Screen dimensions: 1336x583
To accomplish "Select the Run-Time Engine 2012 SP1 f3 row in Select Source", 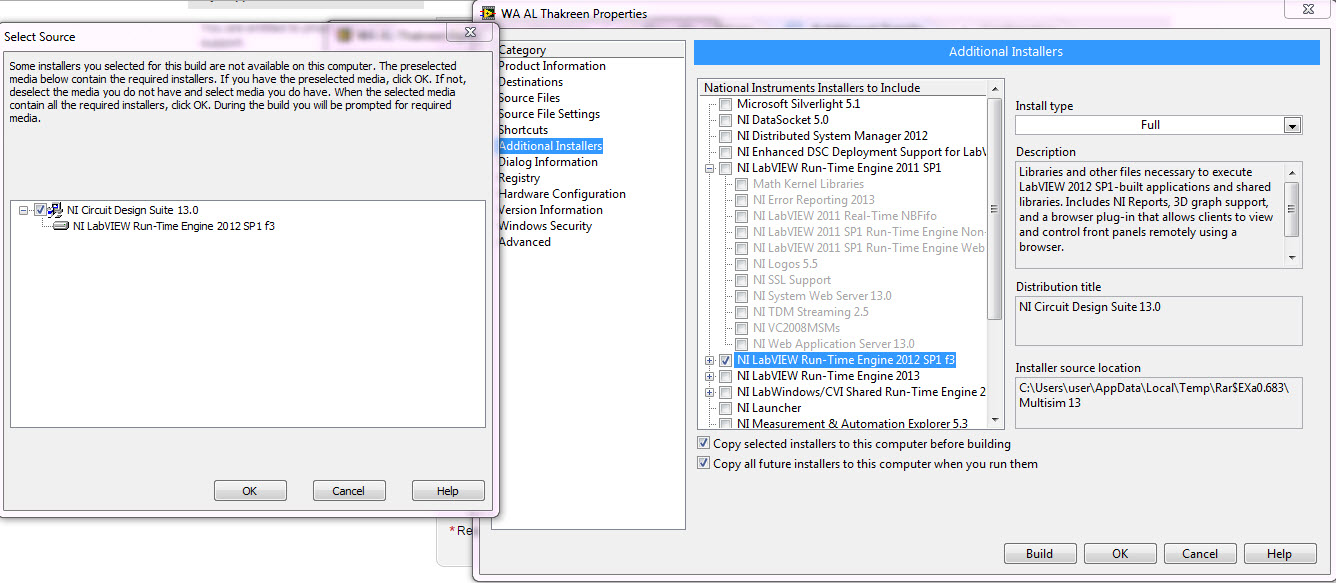I will [x=174, y=226].
